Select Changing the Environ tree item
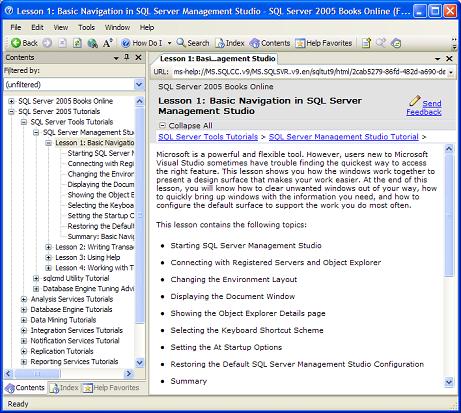 point(101,174)
